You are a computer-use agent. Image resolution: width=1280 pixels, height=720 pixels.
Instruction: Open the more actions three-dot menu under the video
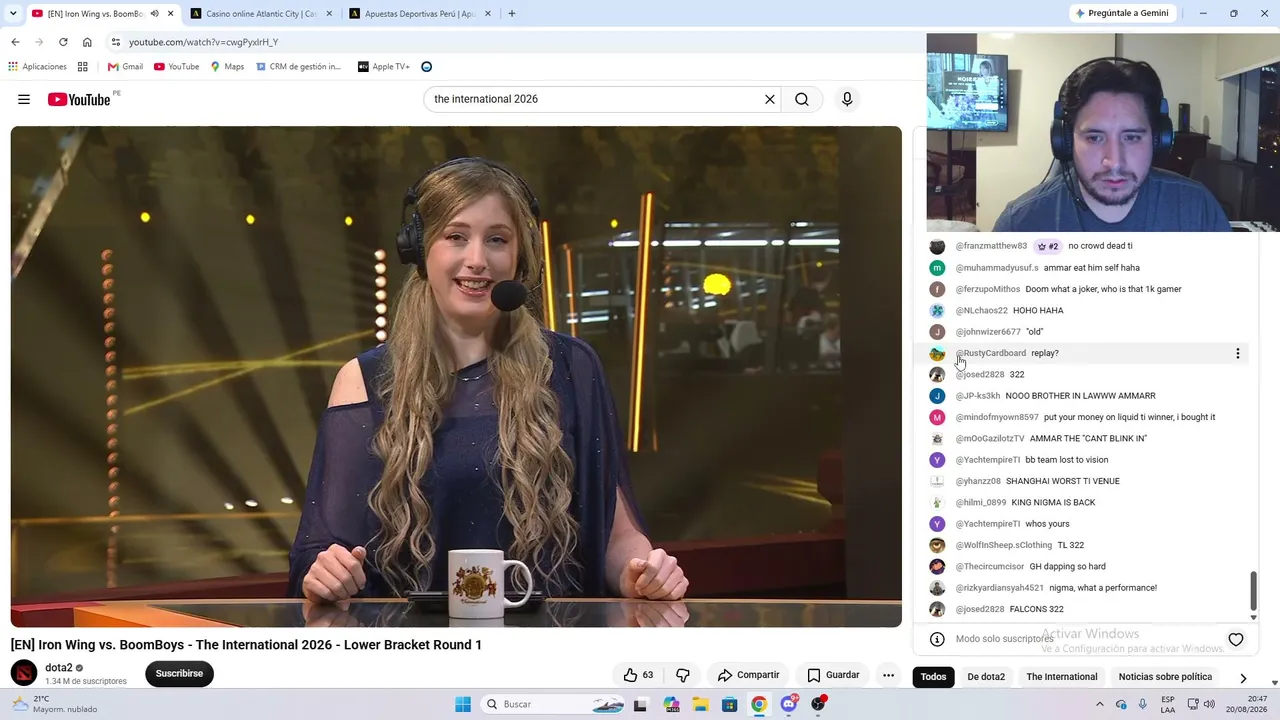click(888, 675)
